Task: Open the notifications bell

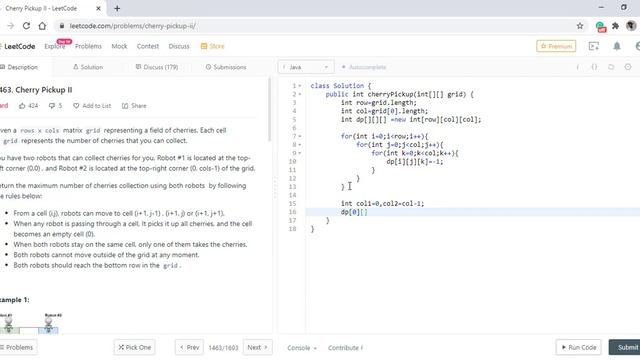Action: [x=617, y=46]
